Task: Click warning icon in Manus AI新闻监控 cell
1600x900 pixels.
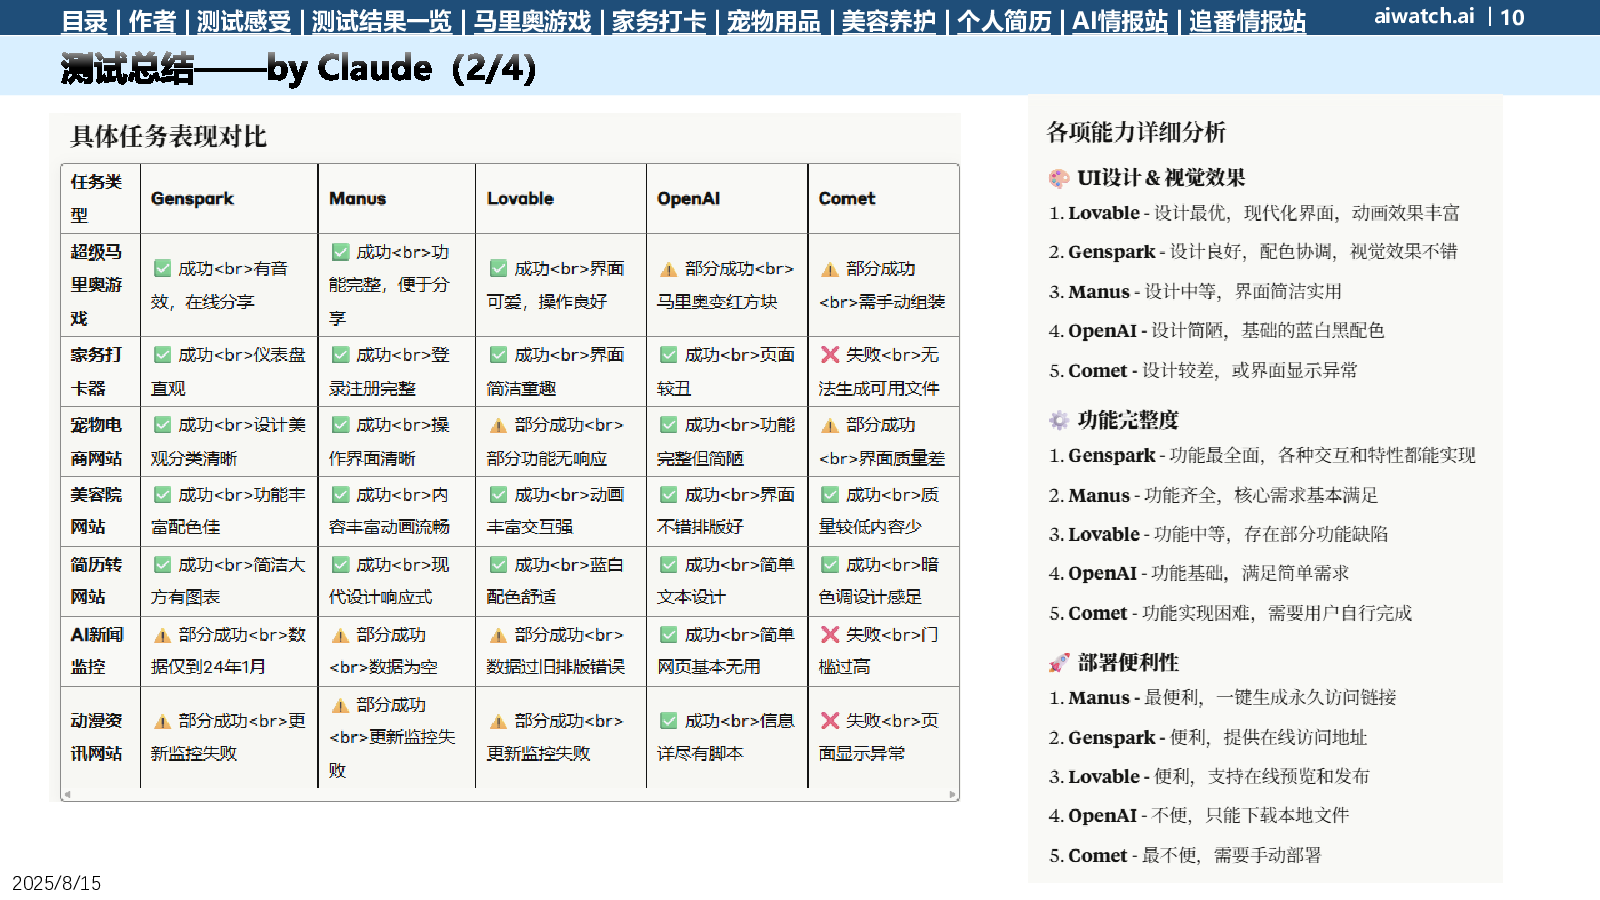Action: (x=340, y=635)
